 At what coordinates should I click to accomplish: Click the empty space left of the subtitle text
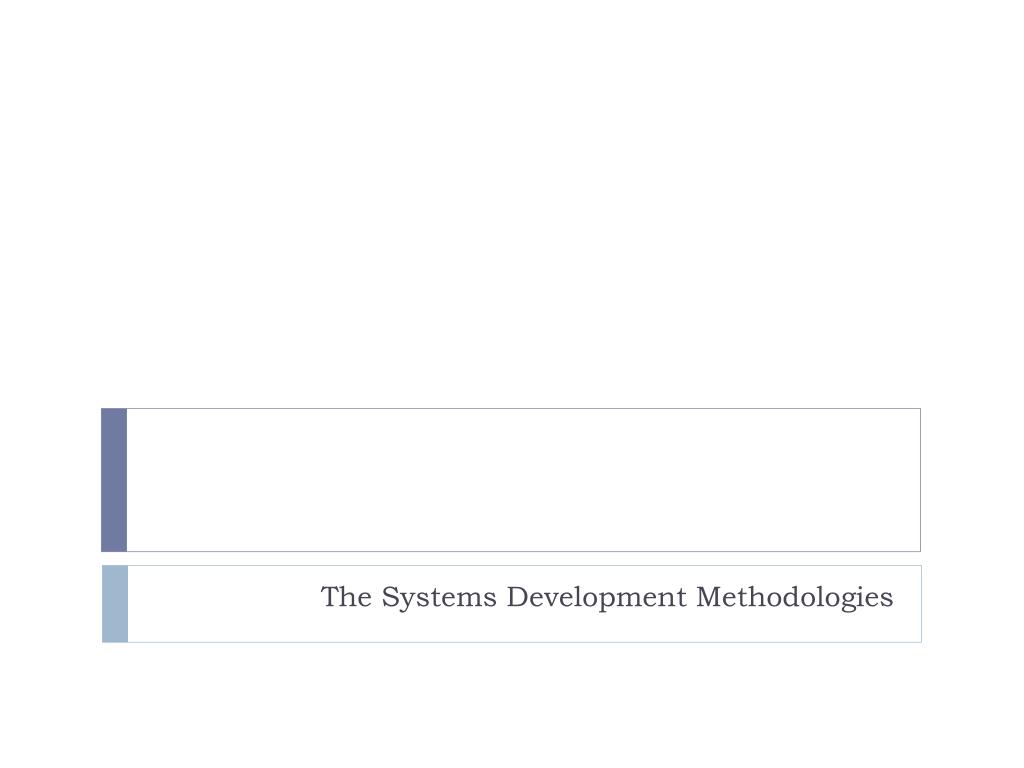tap(222, 604)
